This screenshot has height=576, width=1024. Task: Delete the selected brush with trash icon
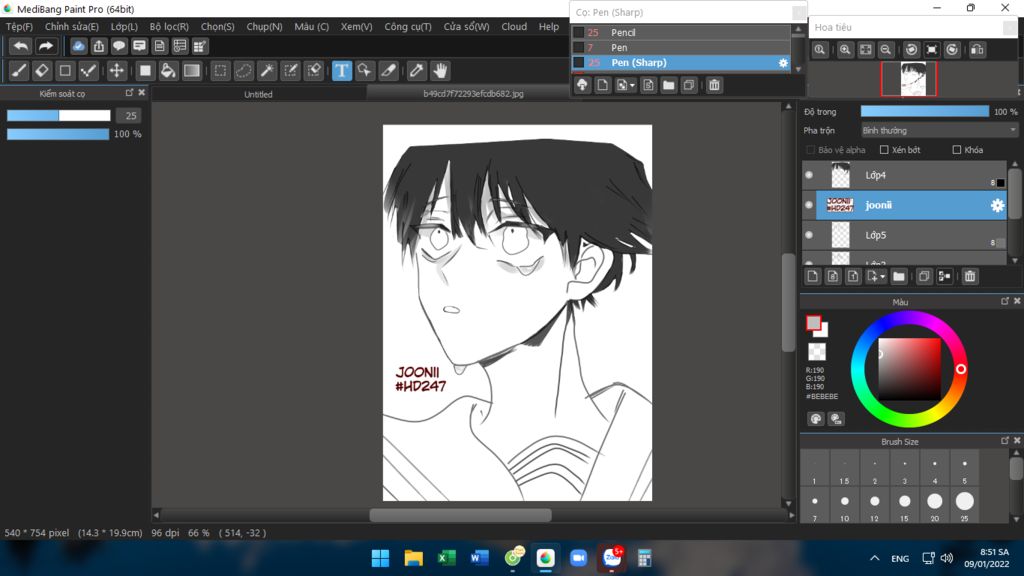[714, 85]
